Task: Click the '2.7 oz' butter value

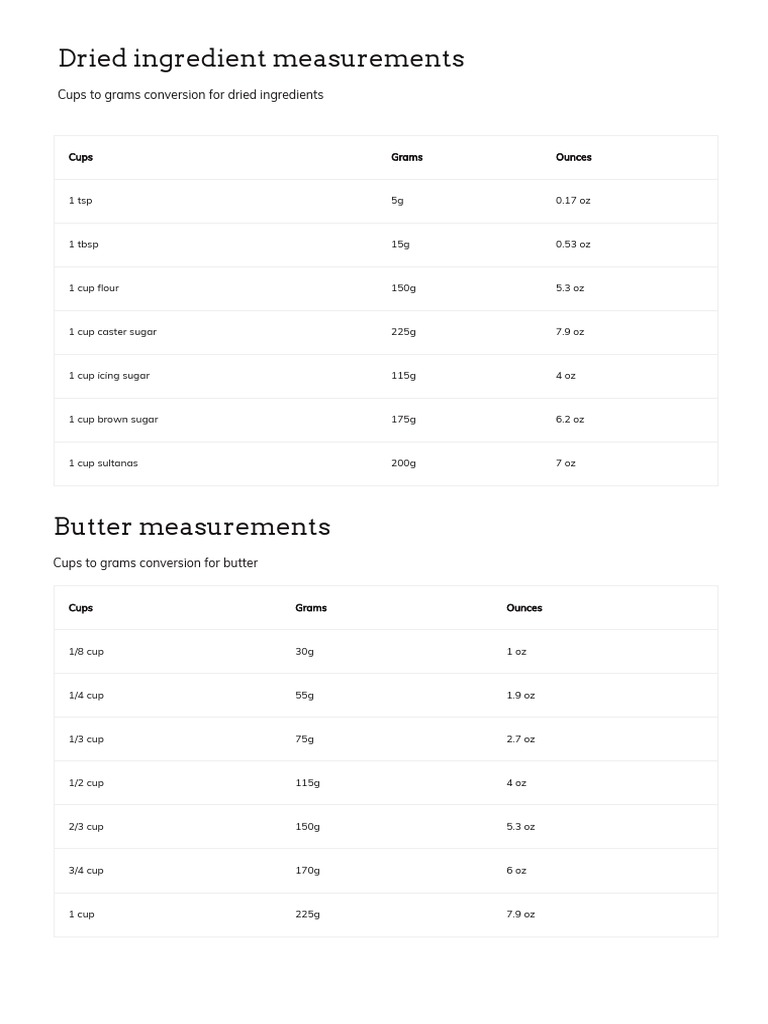Action: pyautogui.click(x=520, y=739)
